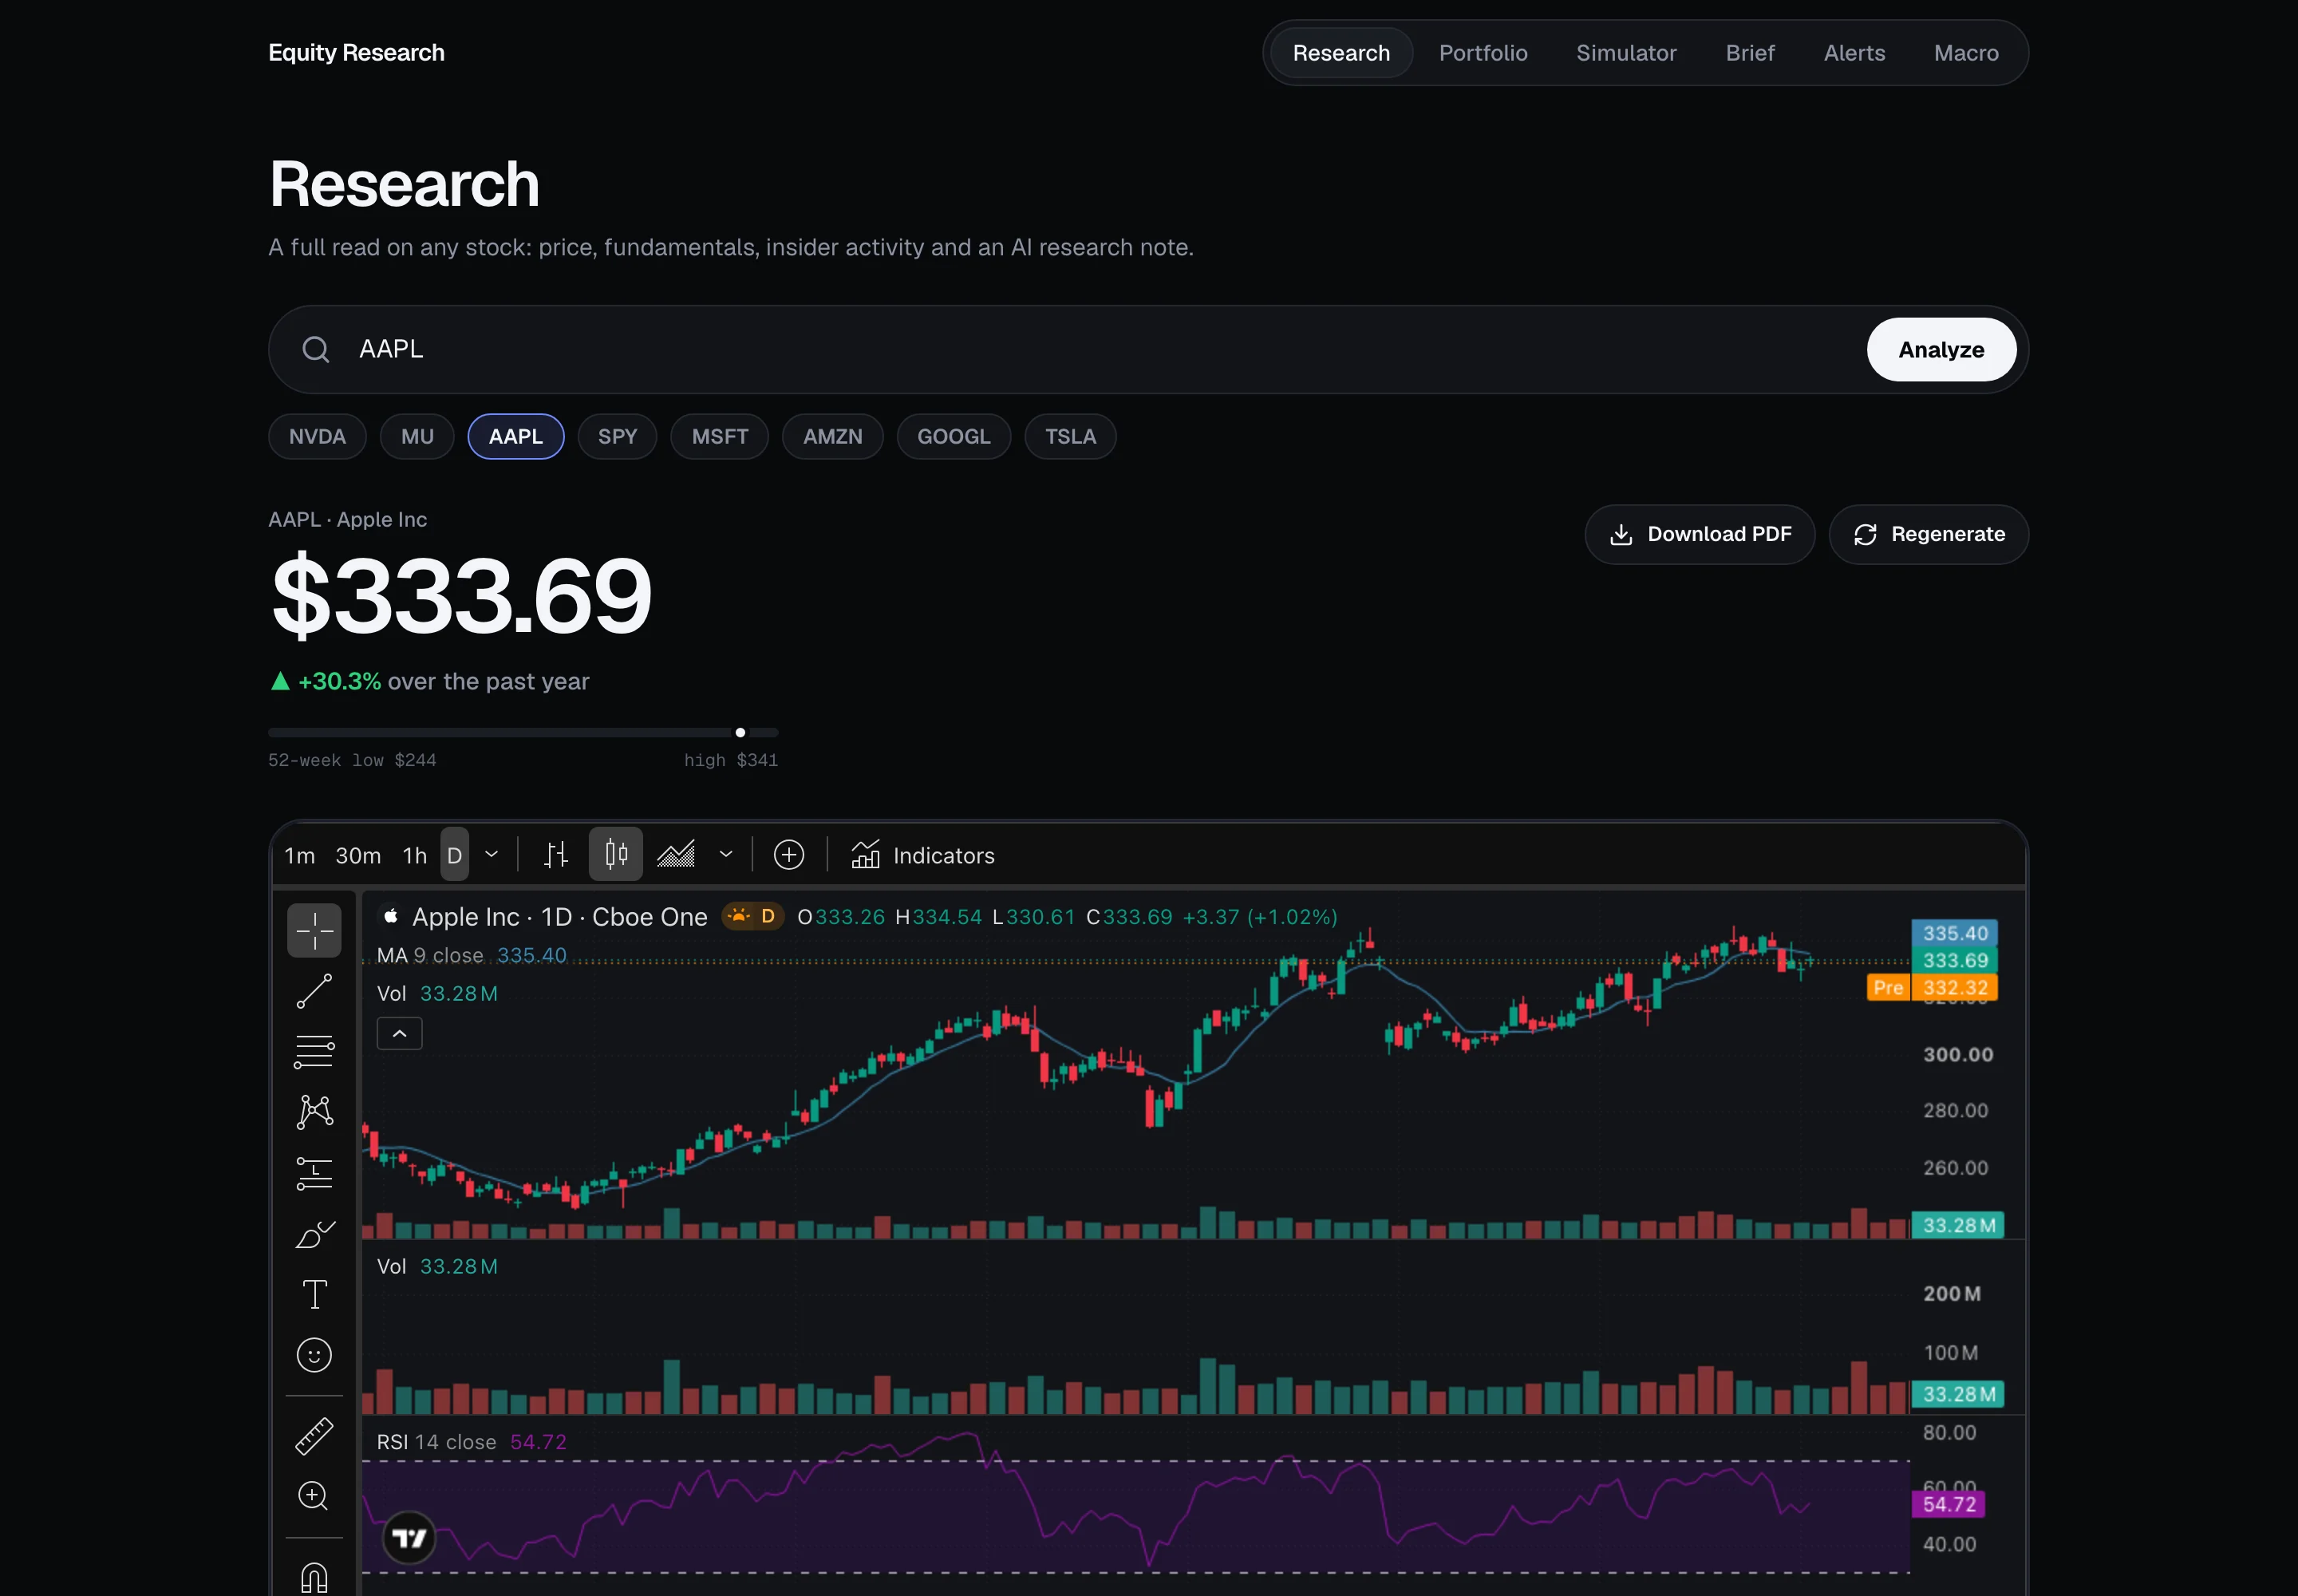Collapse the indicator legend chevron

[x=400, y=1034]
